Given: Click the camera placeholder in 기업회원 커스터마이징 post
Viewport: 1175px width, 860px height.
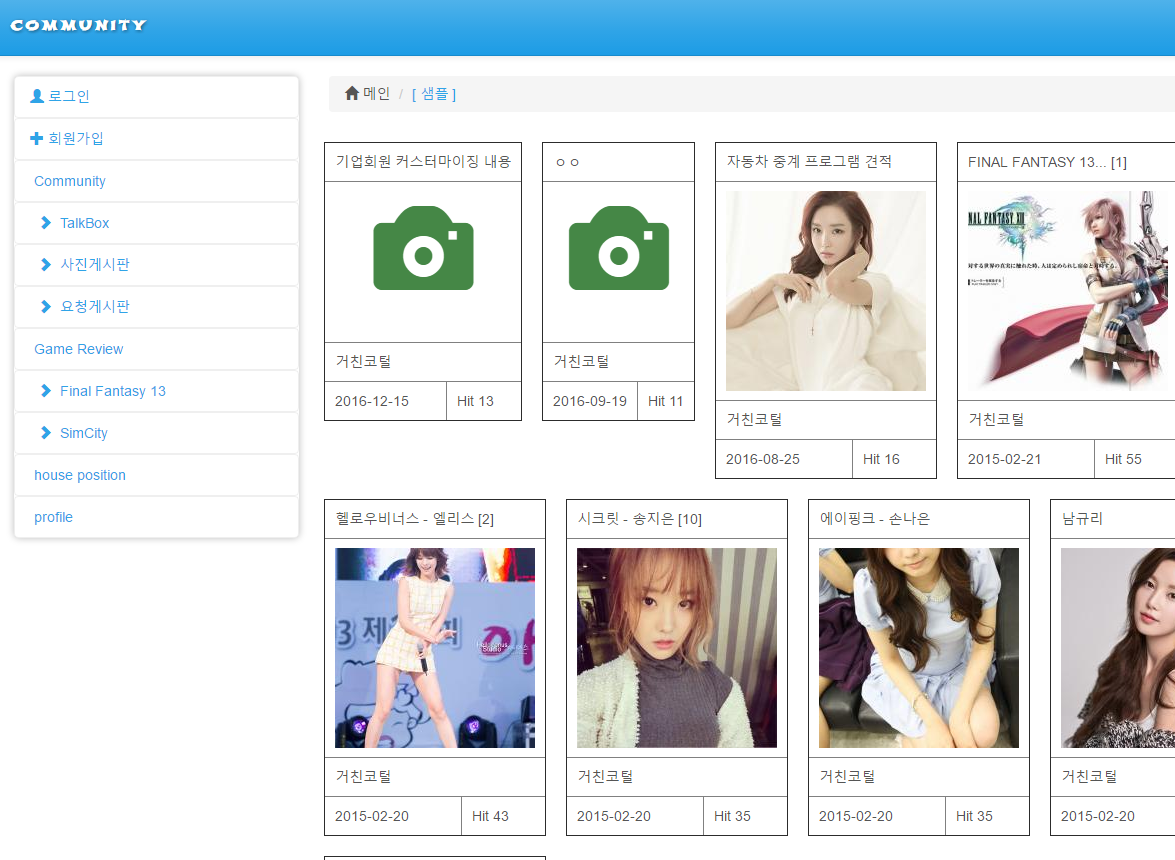Looking at the screenshot, I should pyautogui.click(x=423, y=248).
